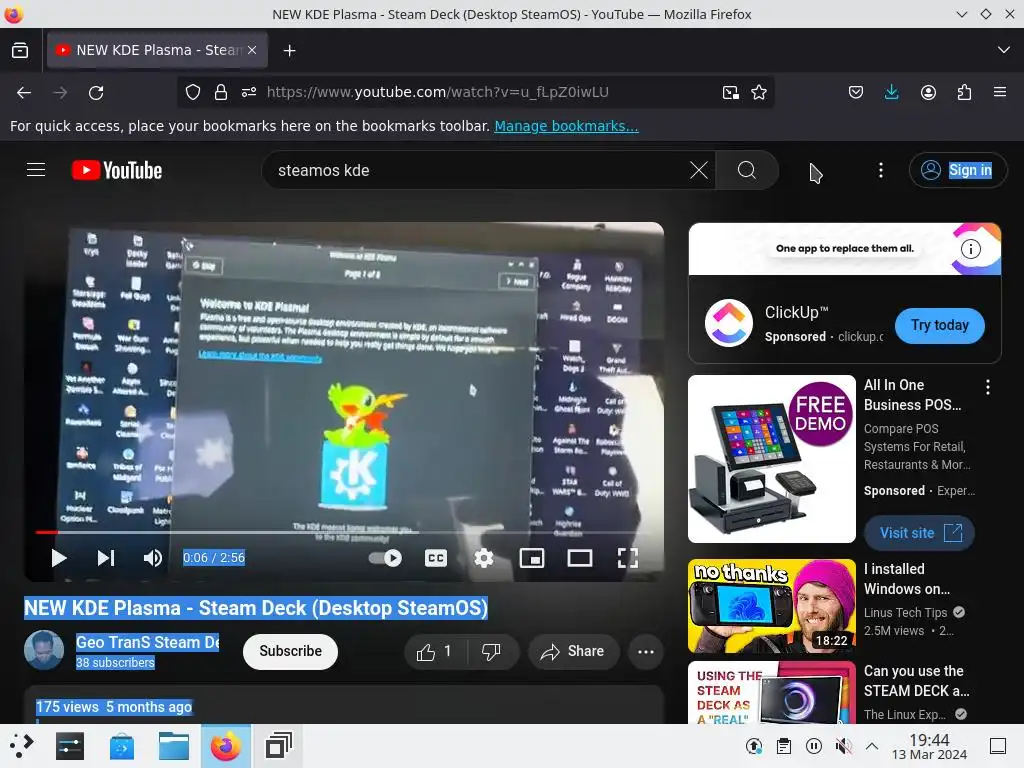Toggle the autoplay switch

click(385, 558)
